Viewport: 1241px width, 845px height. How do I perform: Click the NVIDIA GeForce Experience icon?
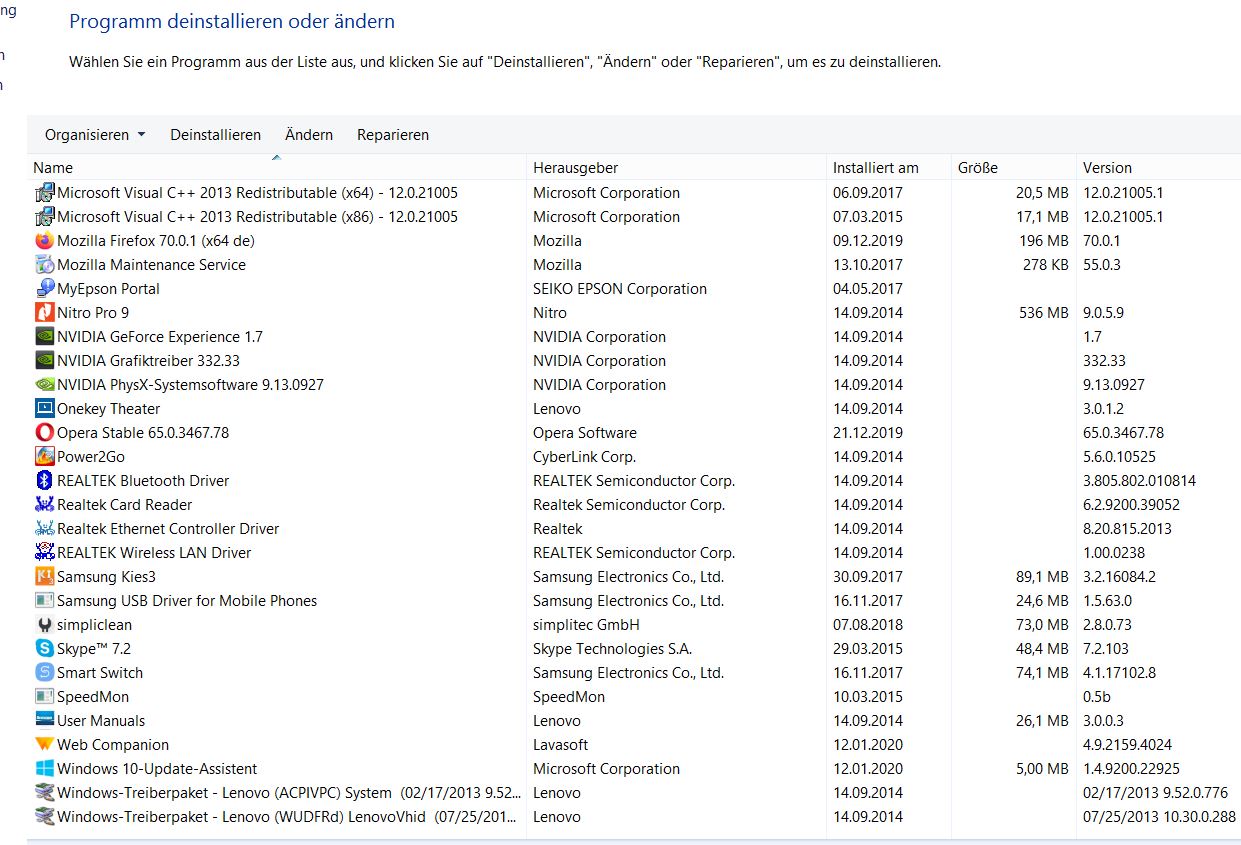point(44,336)
